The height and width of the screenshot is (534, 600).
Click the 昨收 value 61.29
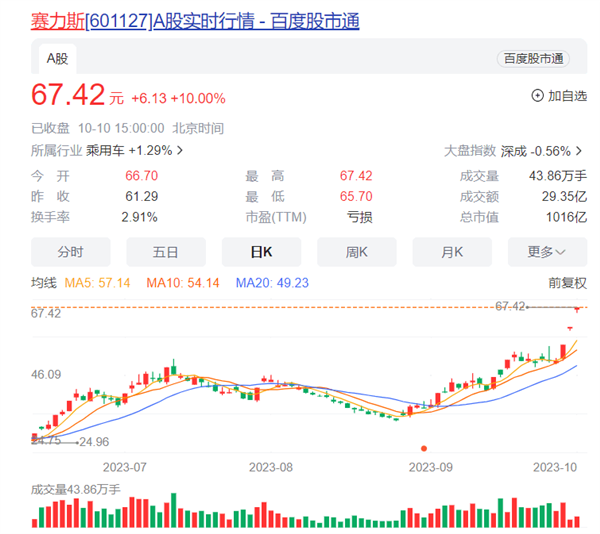[x=142, y=196]
